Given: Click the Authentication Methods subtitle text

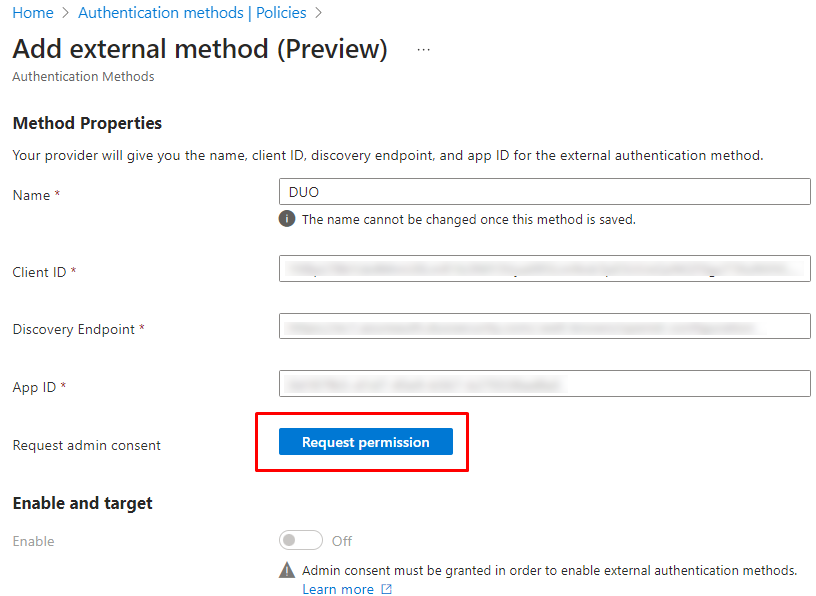Looking at the screenshot, I should 83,76.
